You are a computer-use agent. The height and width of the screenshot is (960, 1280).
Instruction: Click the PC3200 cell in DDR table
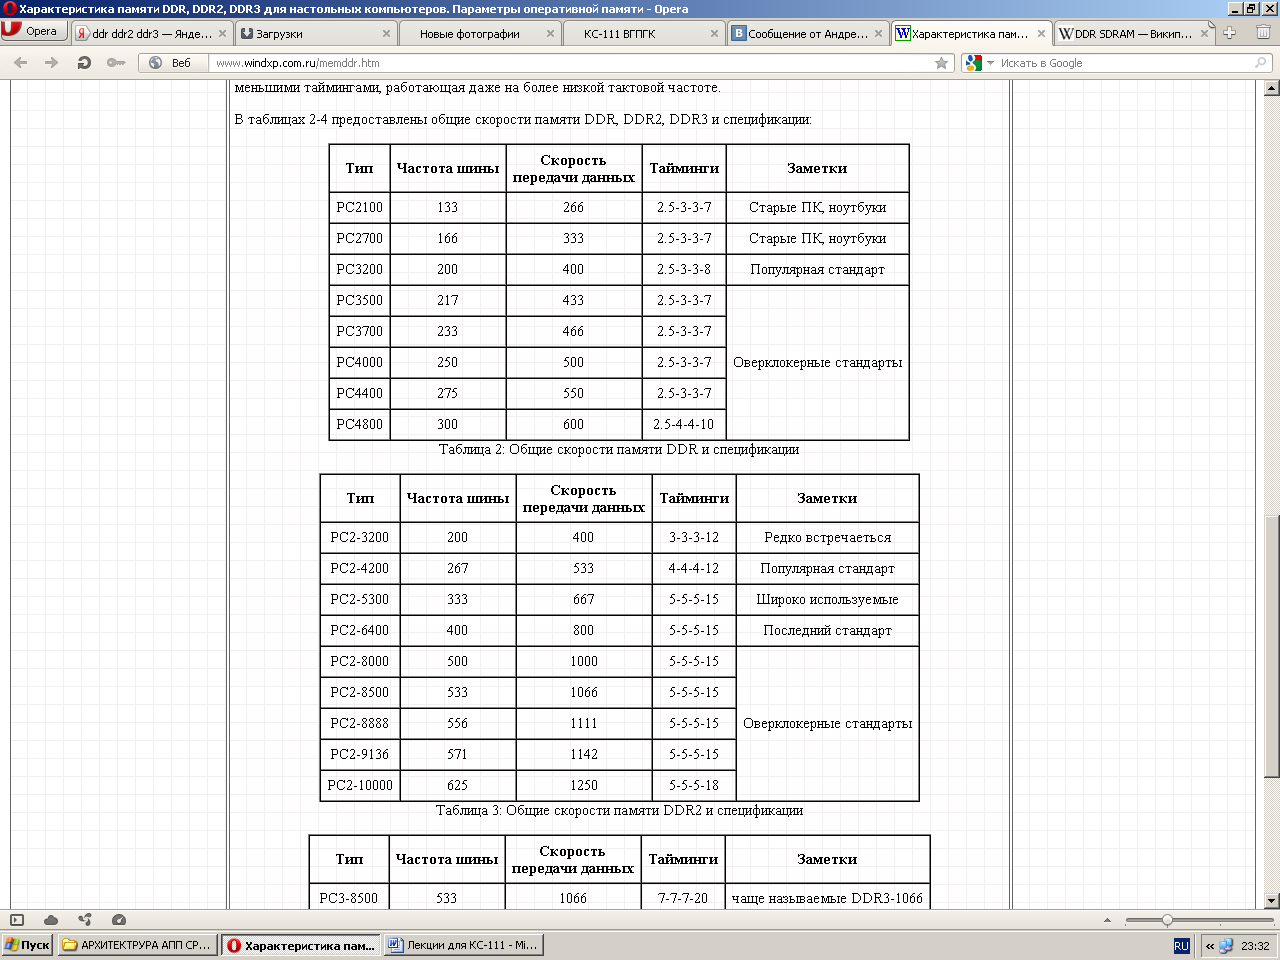pyautogui.click(x=359, y=269)
